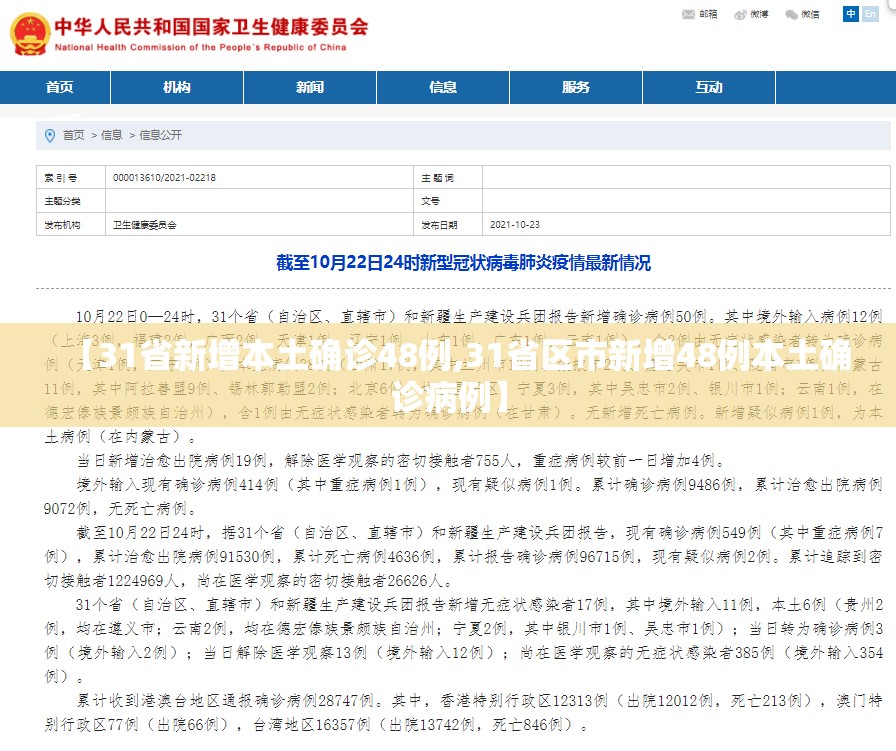Switch language to Chinese 中
Image resolution: width=896 pixels, height=751 pixels.
click(851, 14)
